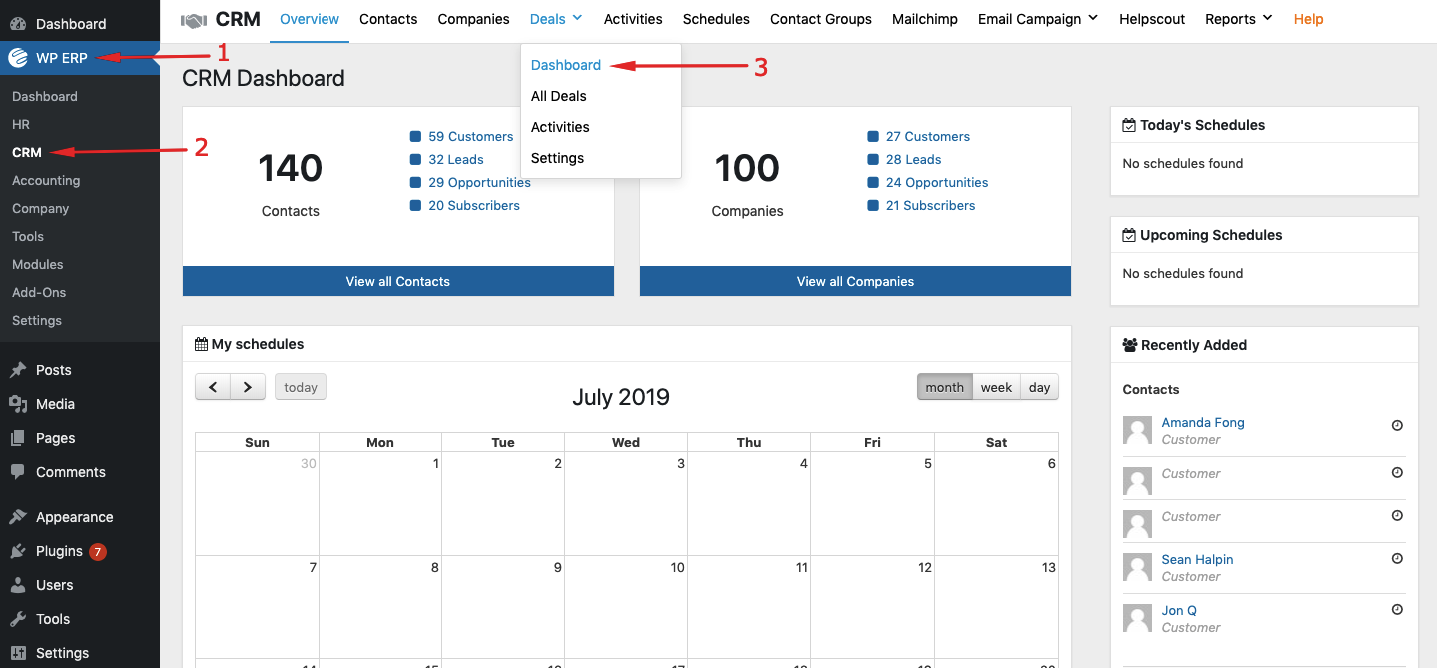Select Settings in the Deals dropdown

[x=557, y=158]
